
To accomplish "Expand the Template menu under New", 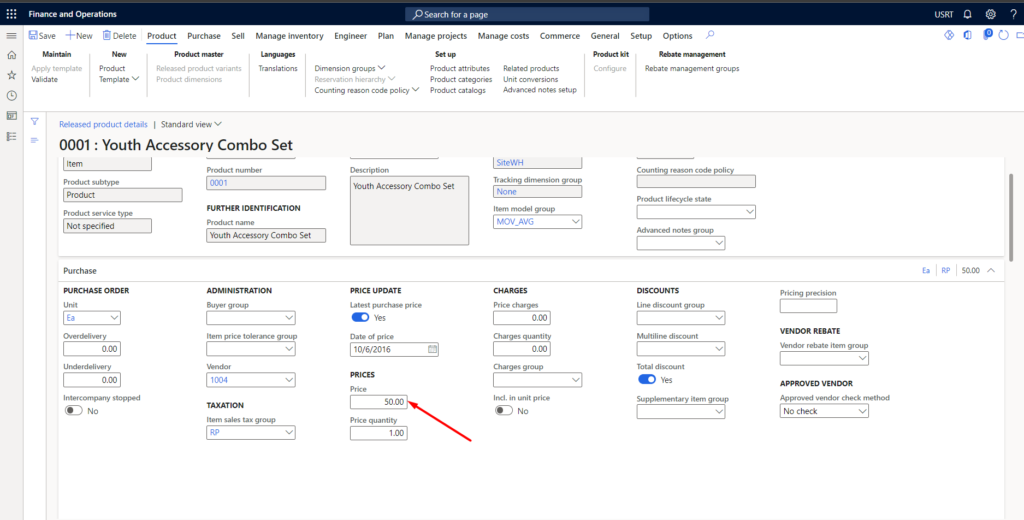I will point(119,79).
